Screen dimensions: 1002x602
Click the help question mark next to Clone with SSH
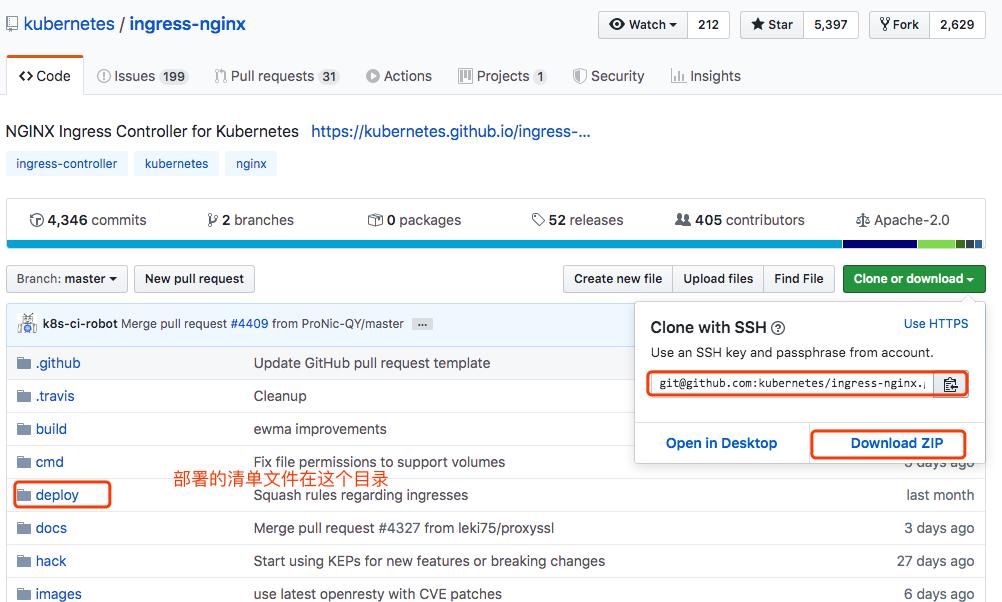778,328
